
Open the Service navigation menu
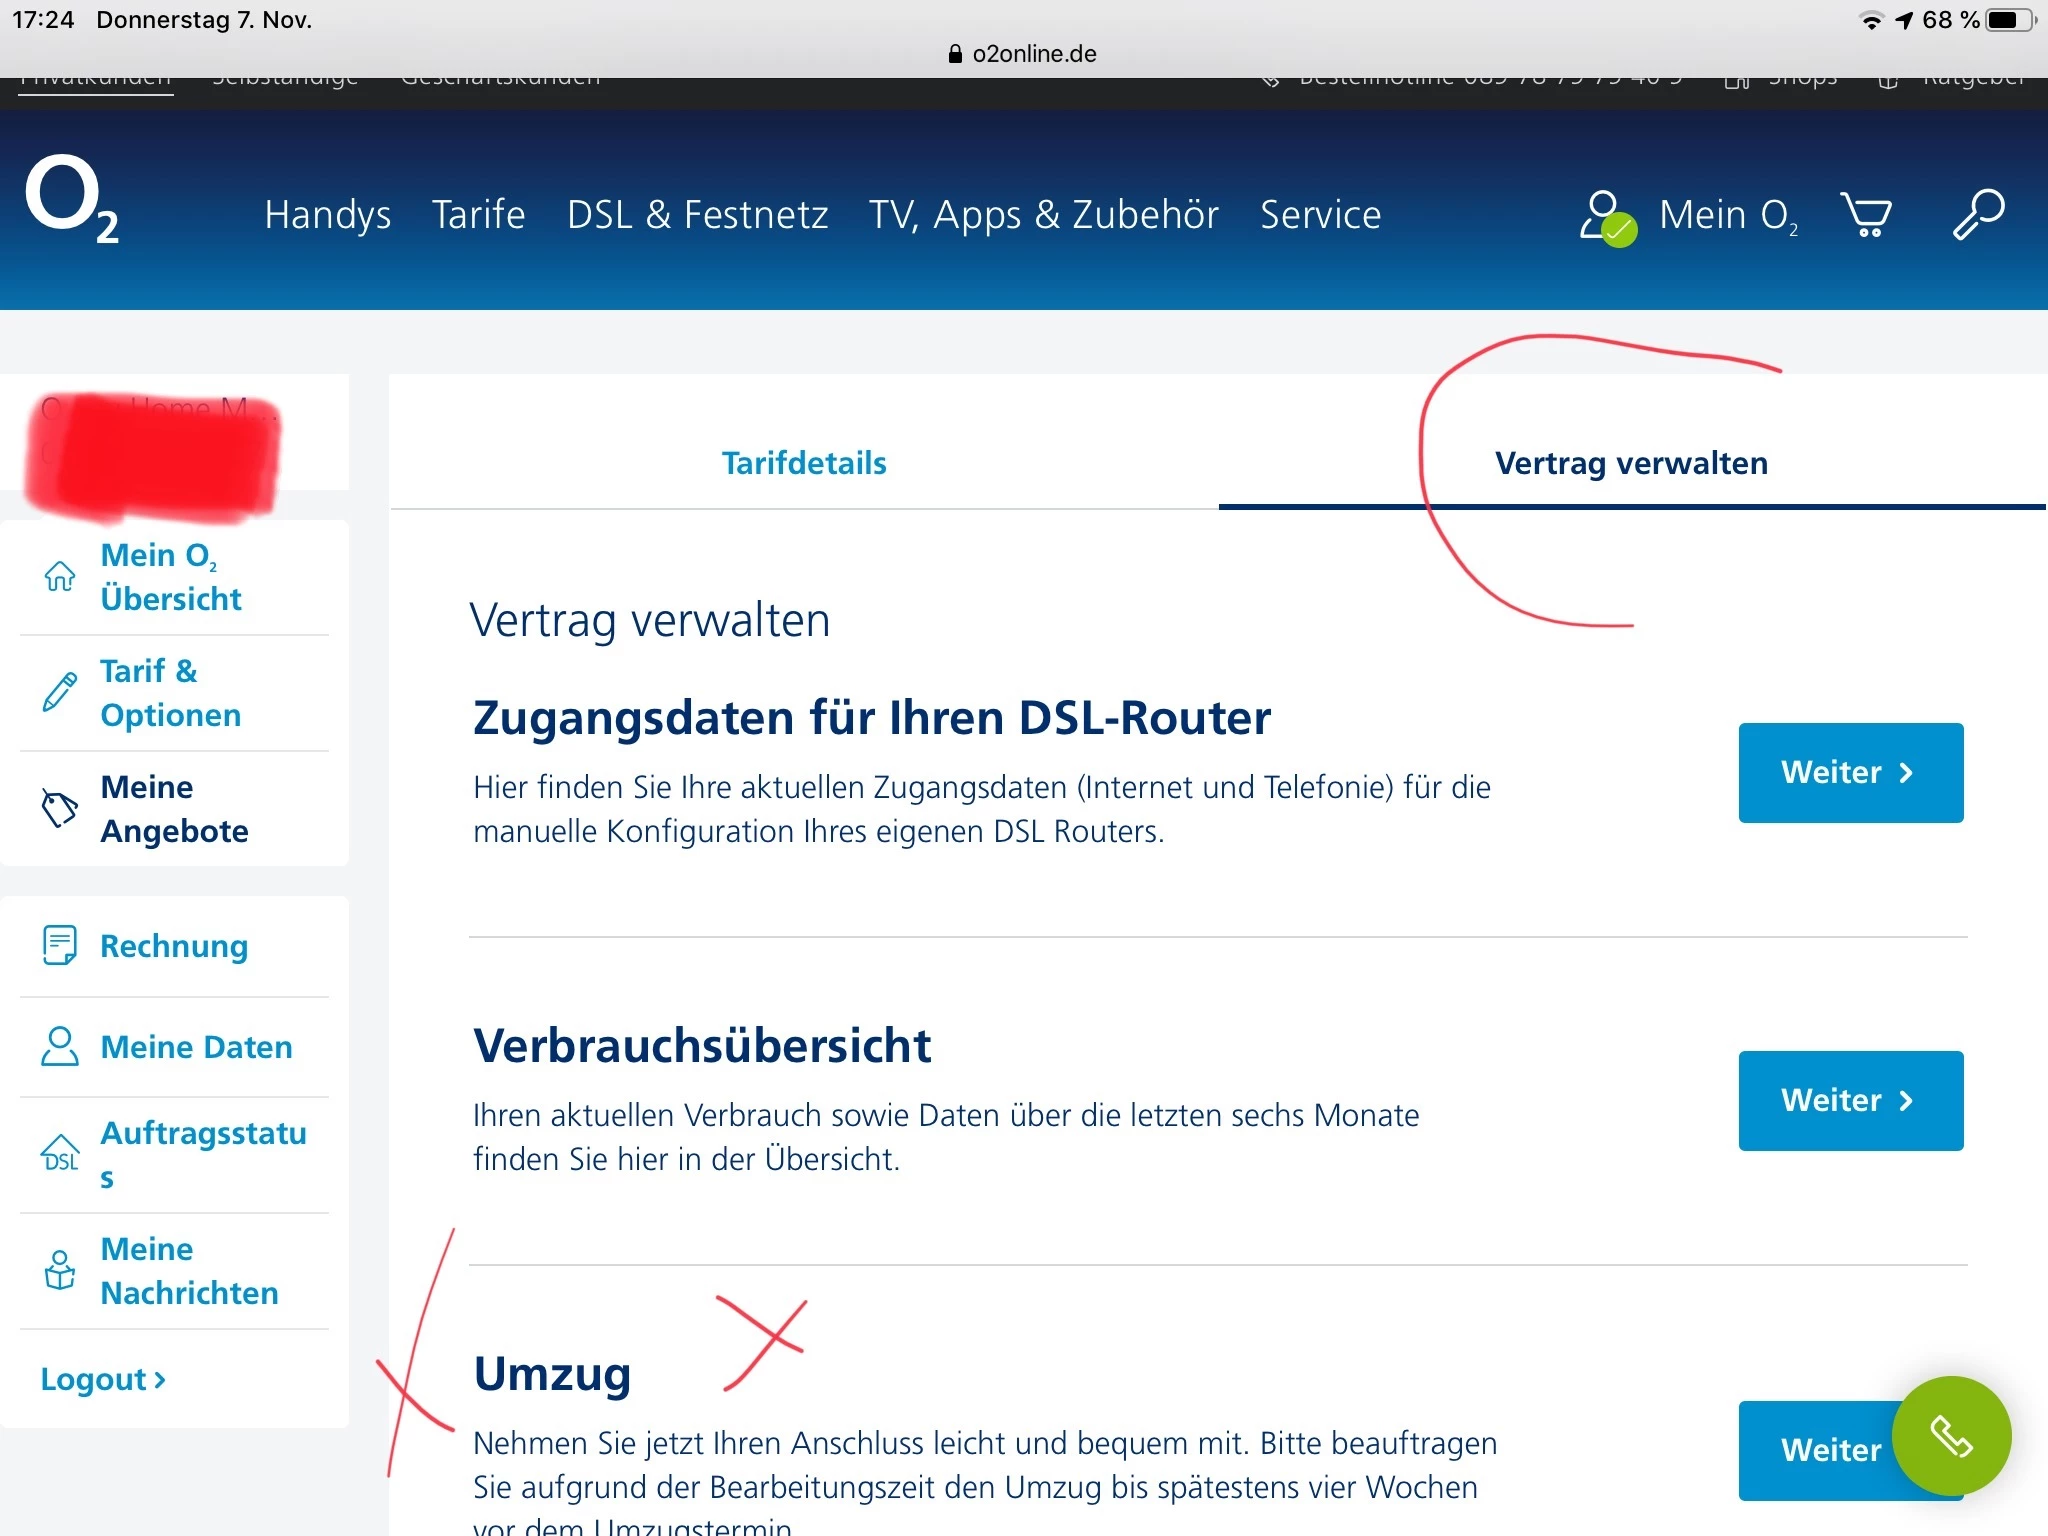pyautogui.click(x=1320, y=214)
